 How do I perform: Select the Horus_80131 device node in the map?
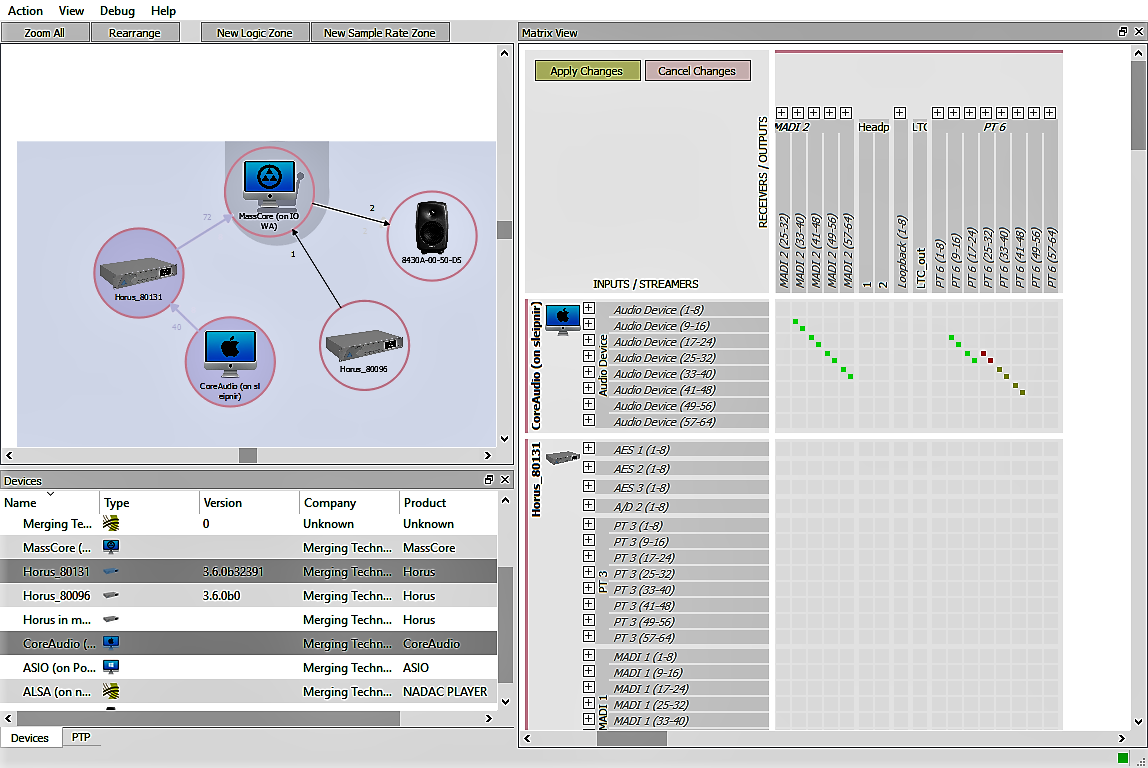[138, 272]
